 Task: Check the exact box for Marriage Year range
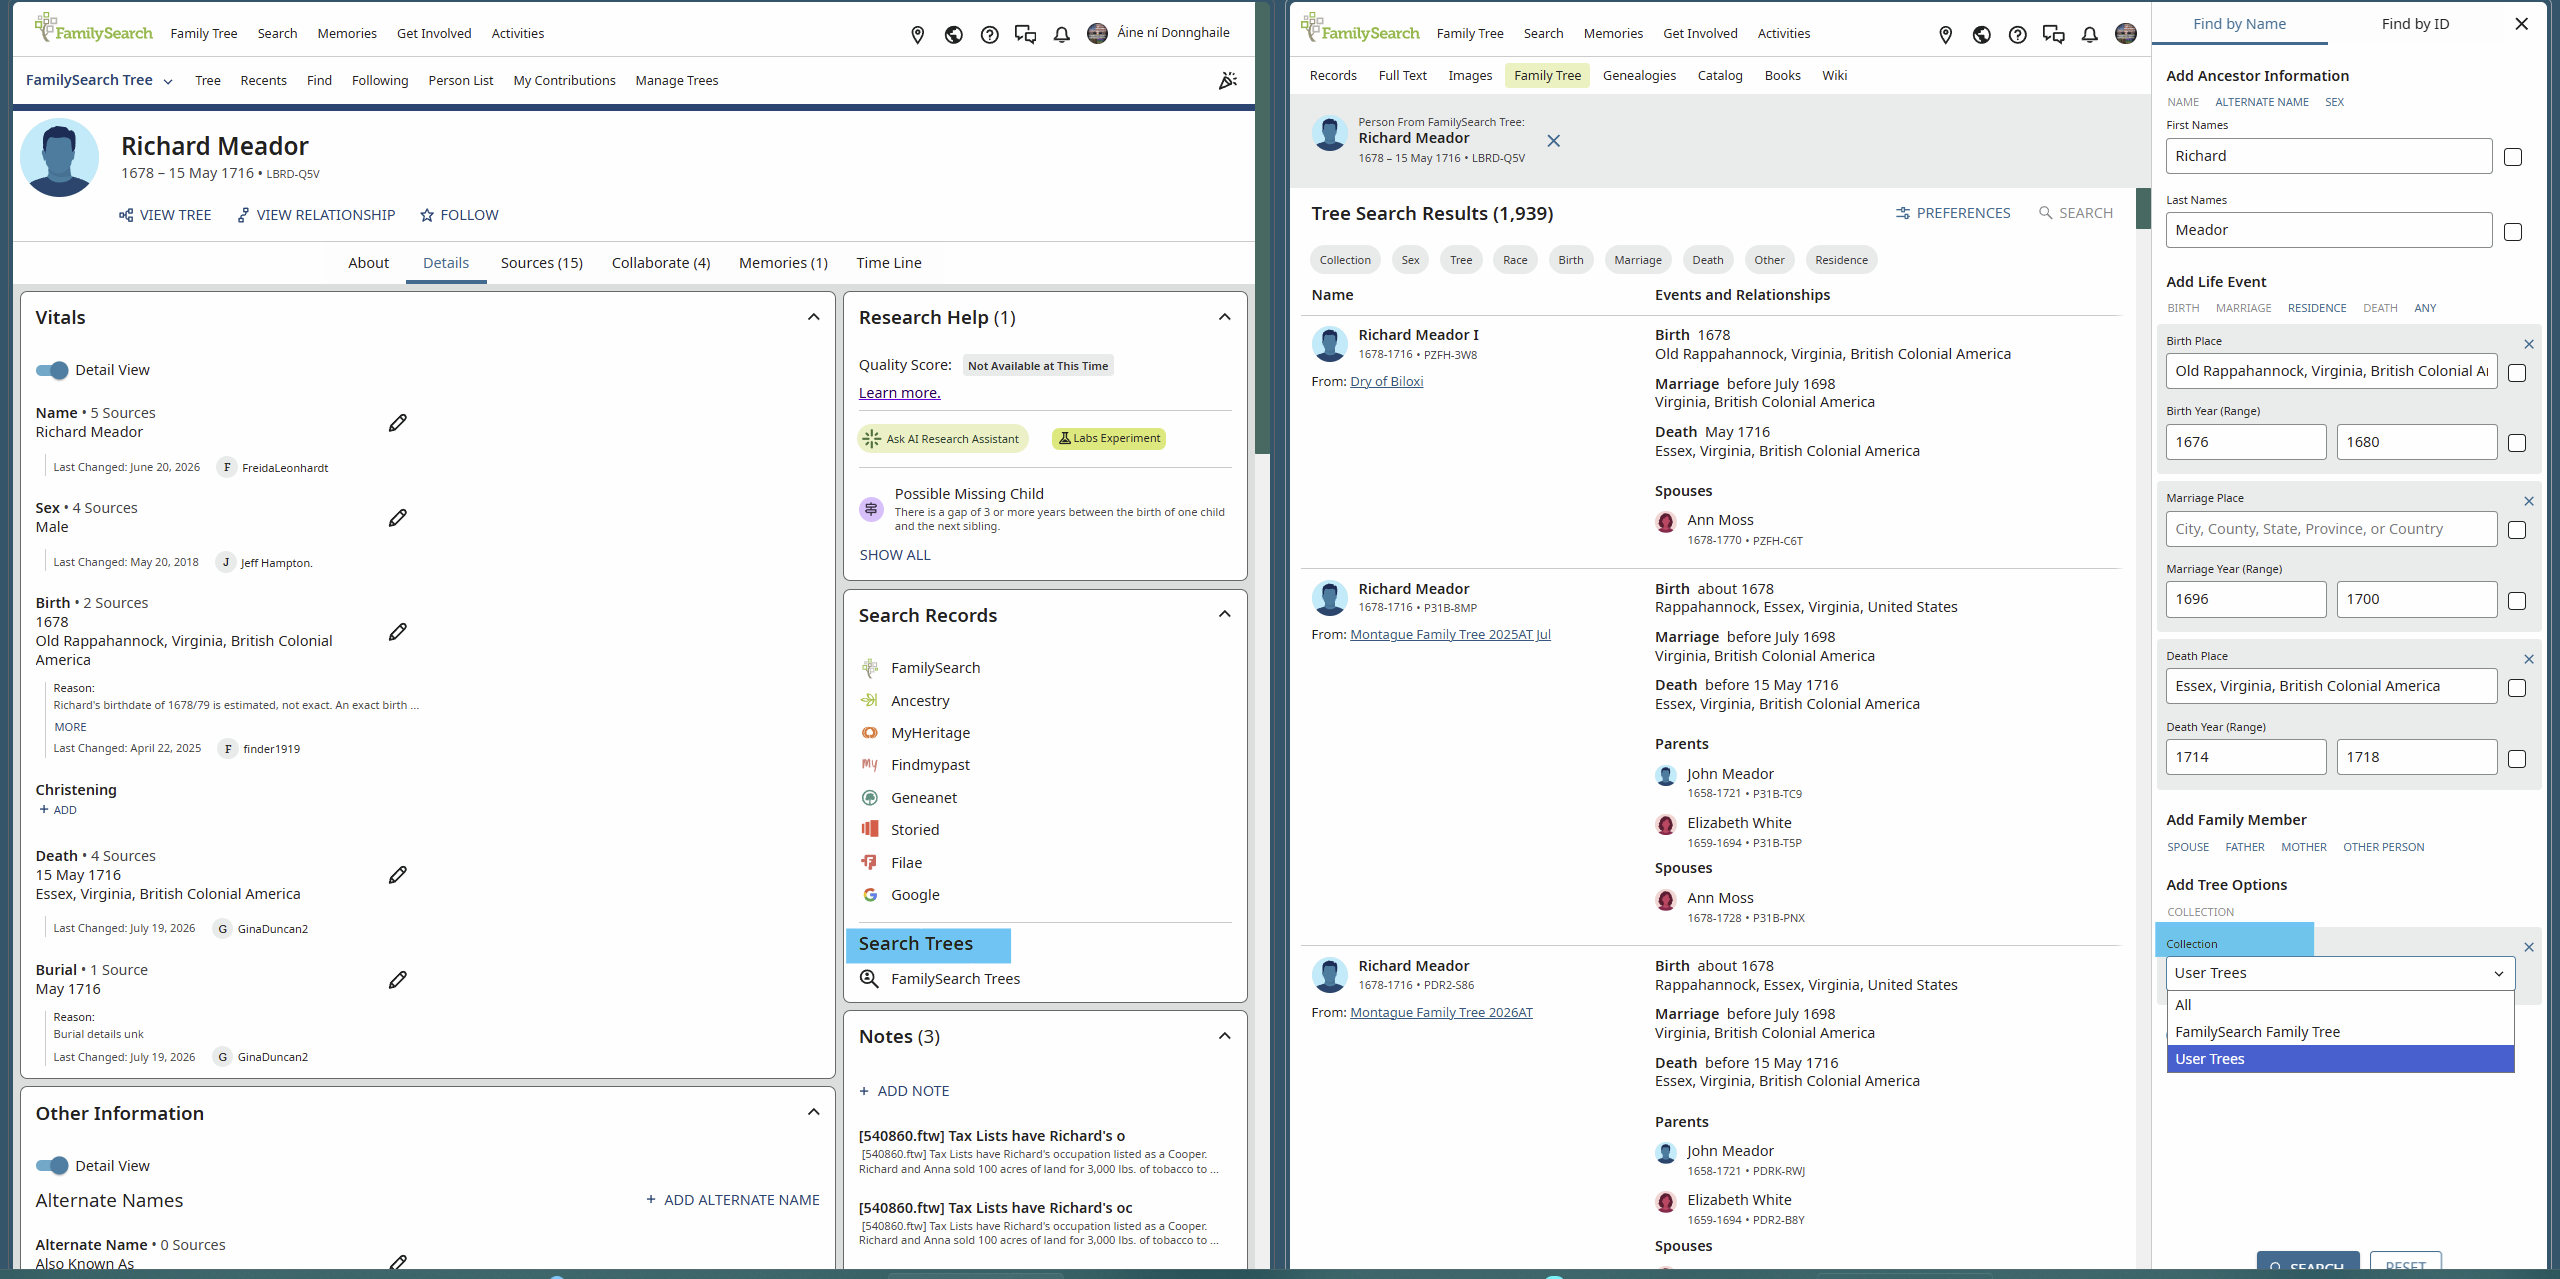[x=2517, y=601]
